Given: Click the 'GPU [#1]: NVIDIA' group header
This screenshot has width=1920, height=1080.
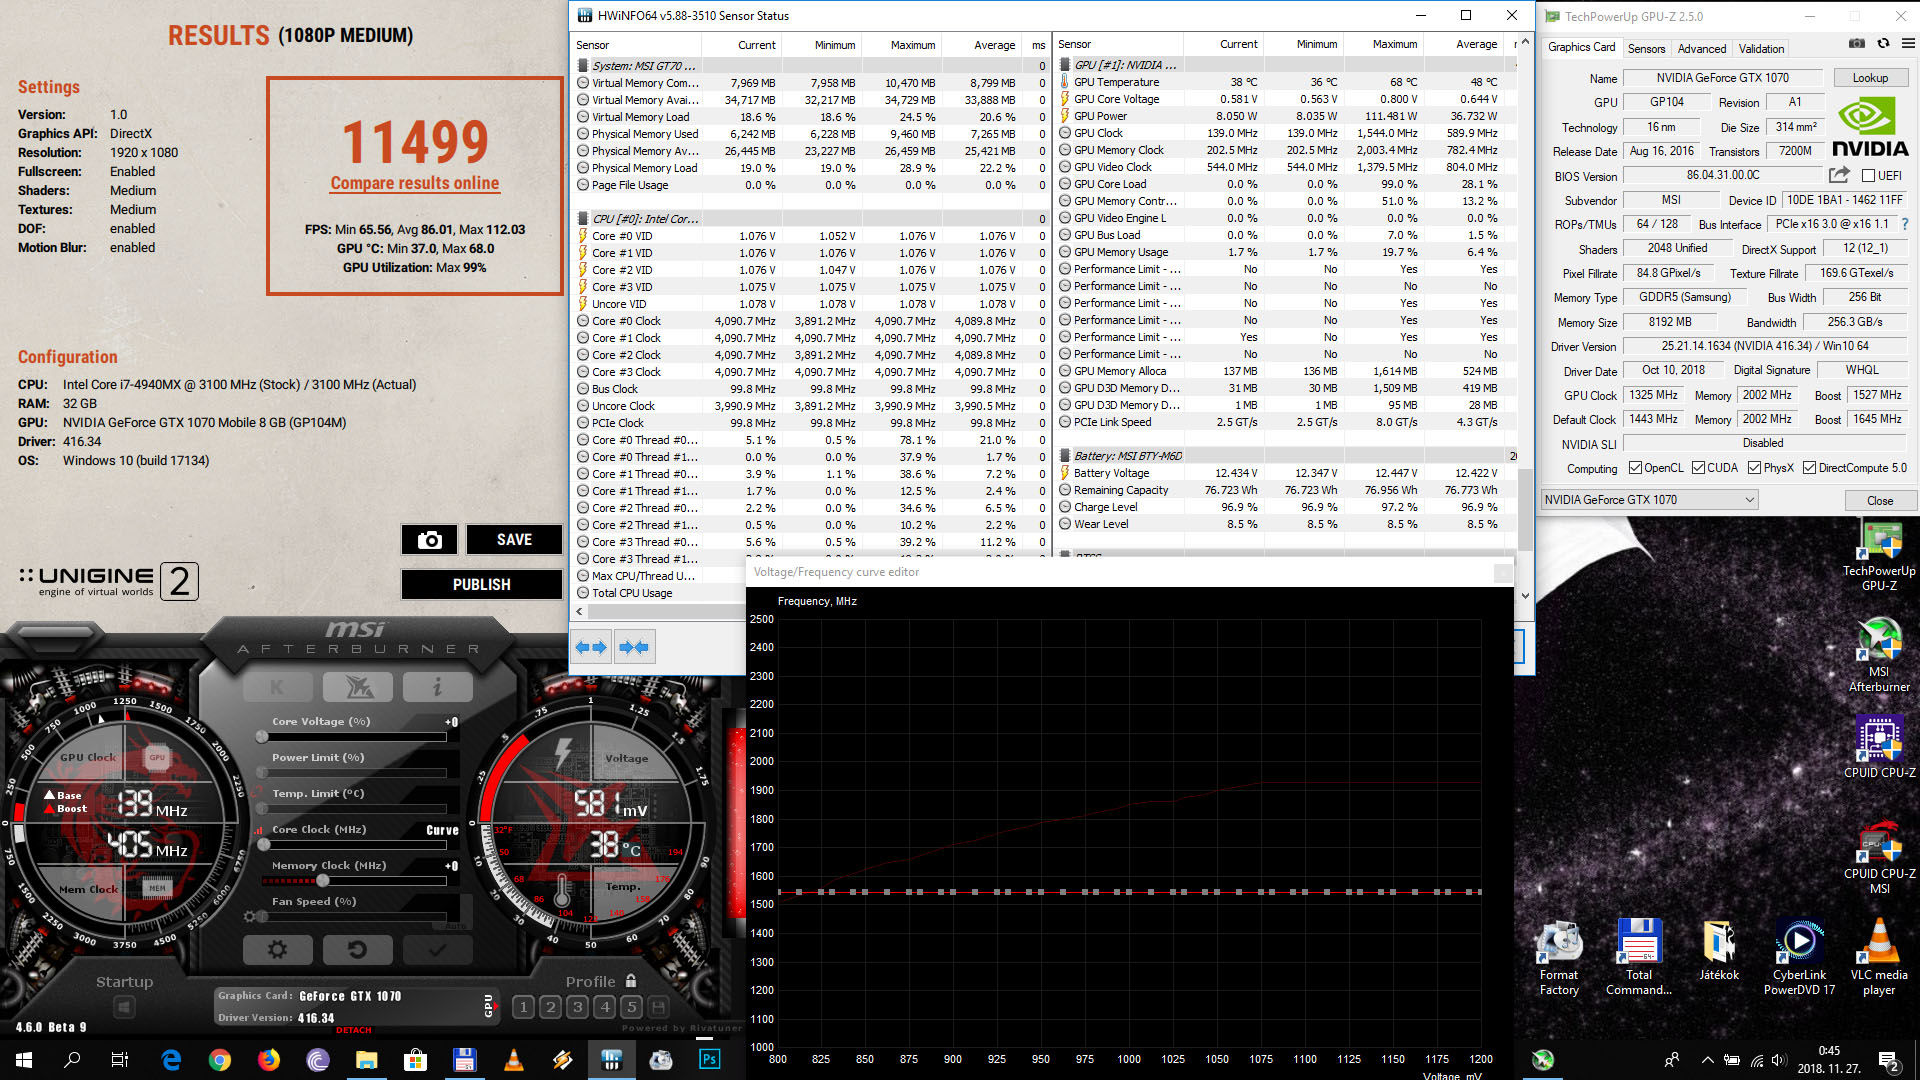Looking at the screenshot, I should pyautogui.click(x=1124, y=65).
